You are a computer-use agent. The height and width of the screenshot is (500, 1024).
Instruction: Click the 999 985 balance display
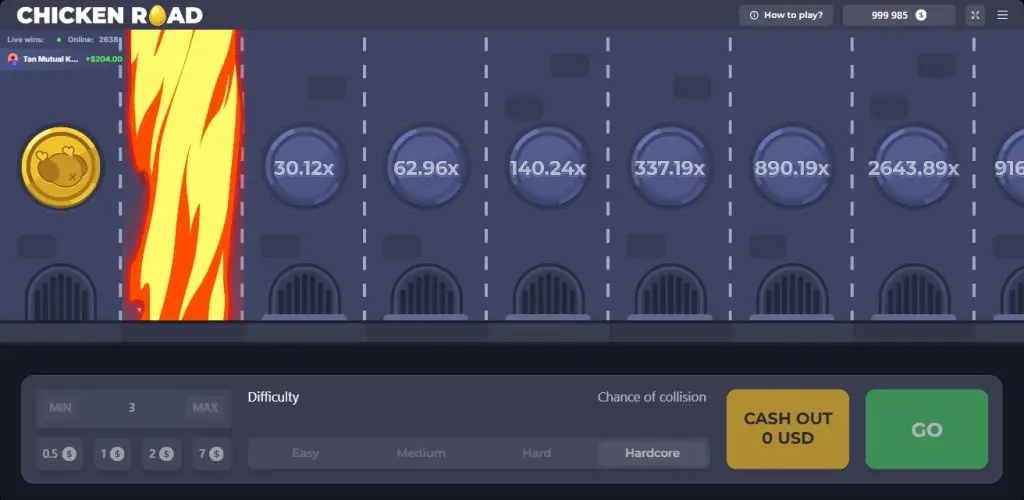coord(899,15)
